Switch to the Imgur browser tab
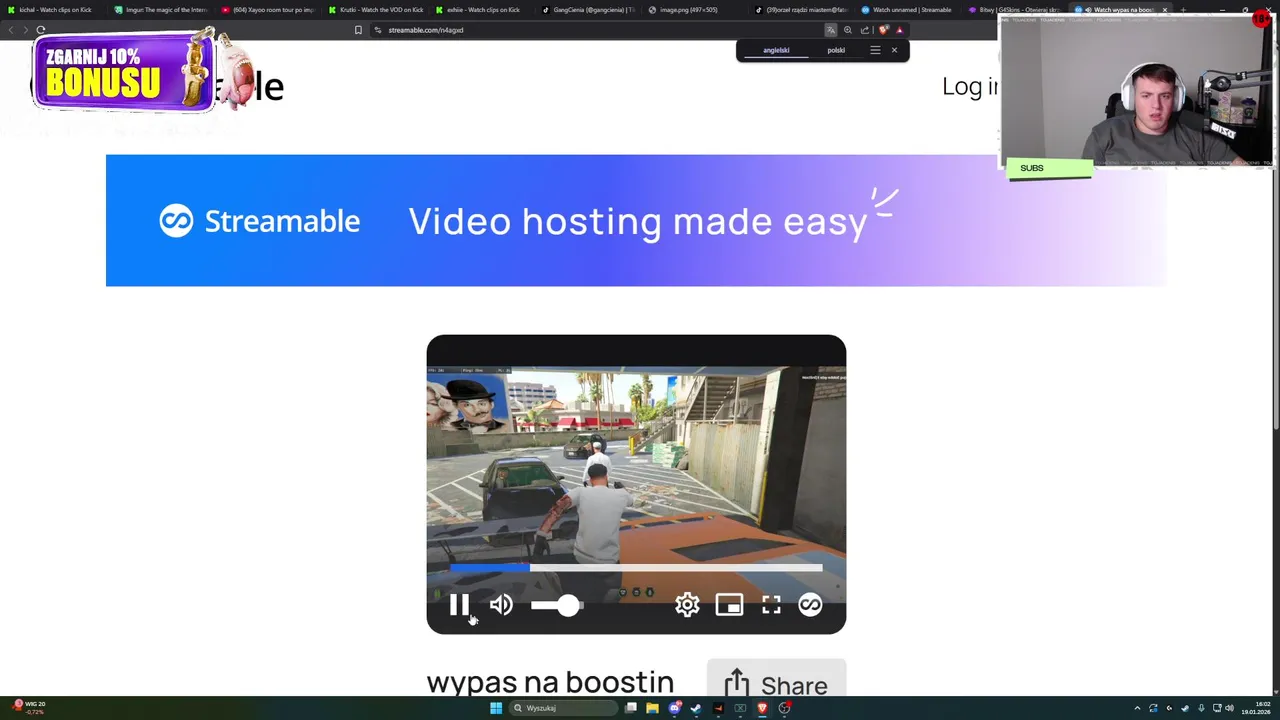This screenshot has height=720, width=1280. click(160, 10)
